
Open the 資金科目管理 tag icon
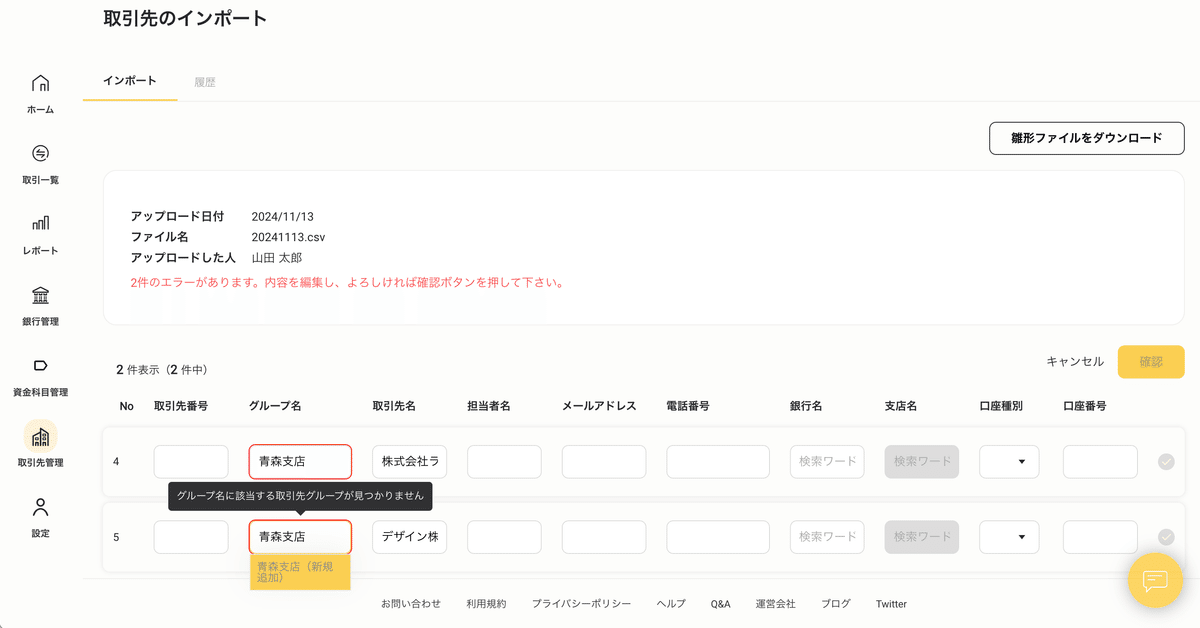point(40,365)
